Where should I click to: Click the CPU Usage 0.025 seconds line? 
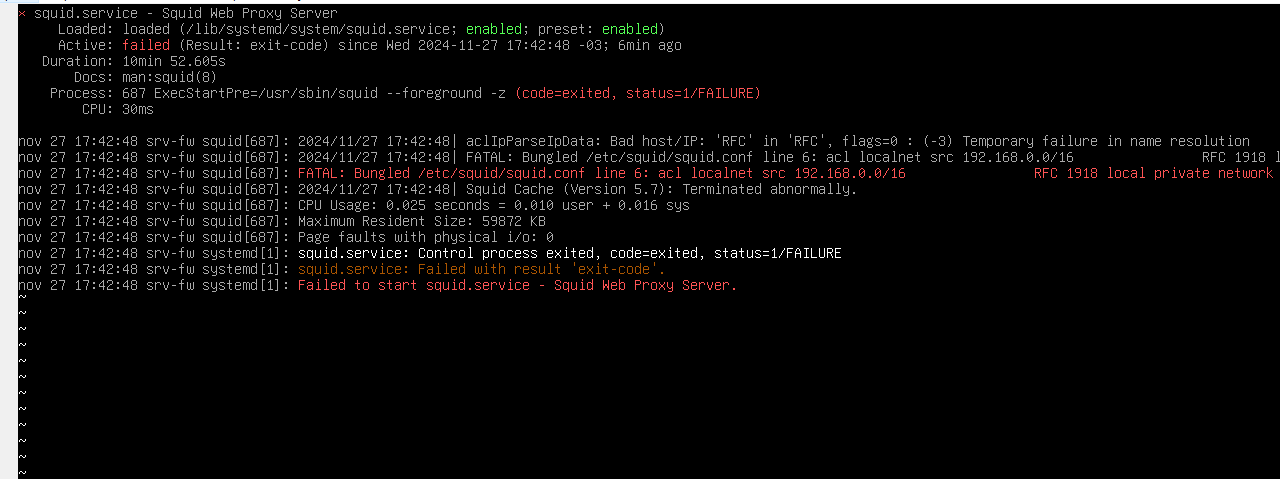(494, 205)
